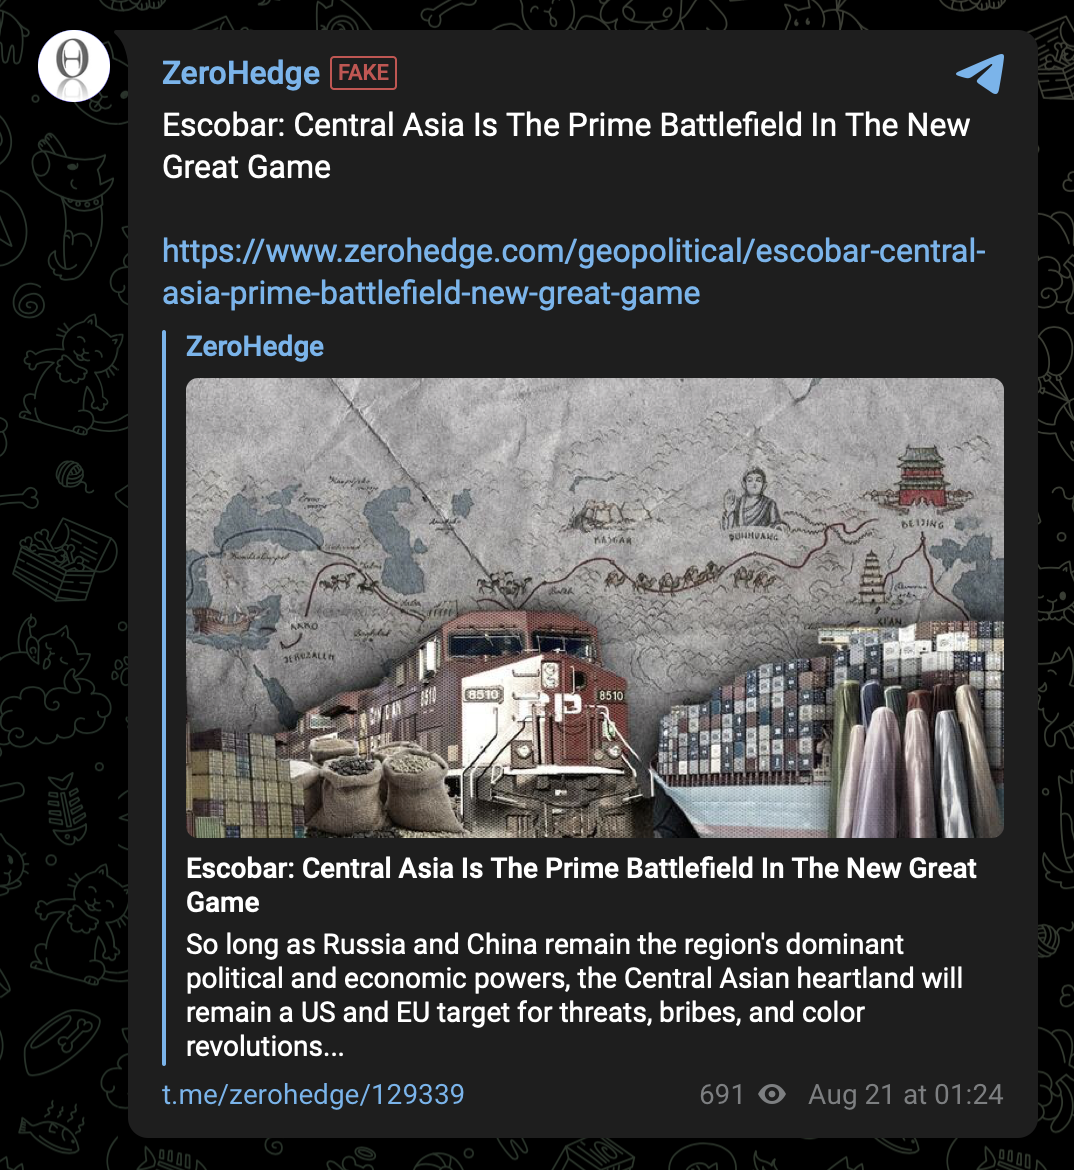Click the Aug 21 at 01:24 timestamp
This screenshot has width=1074, height=1170.
[905, 1095]
